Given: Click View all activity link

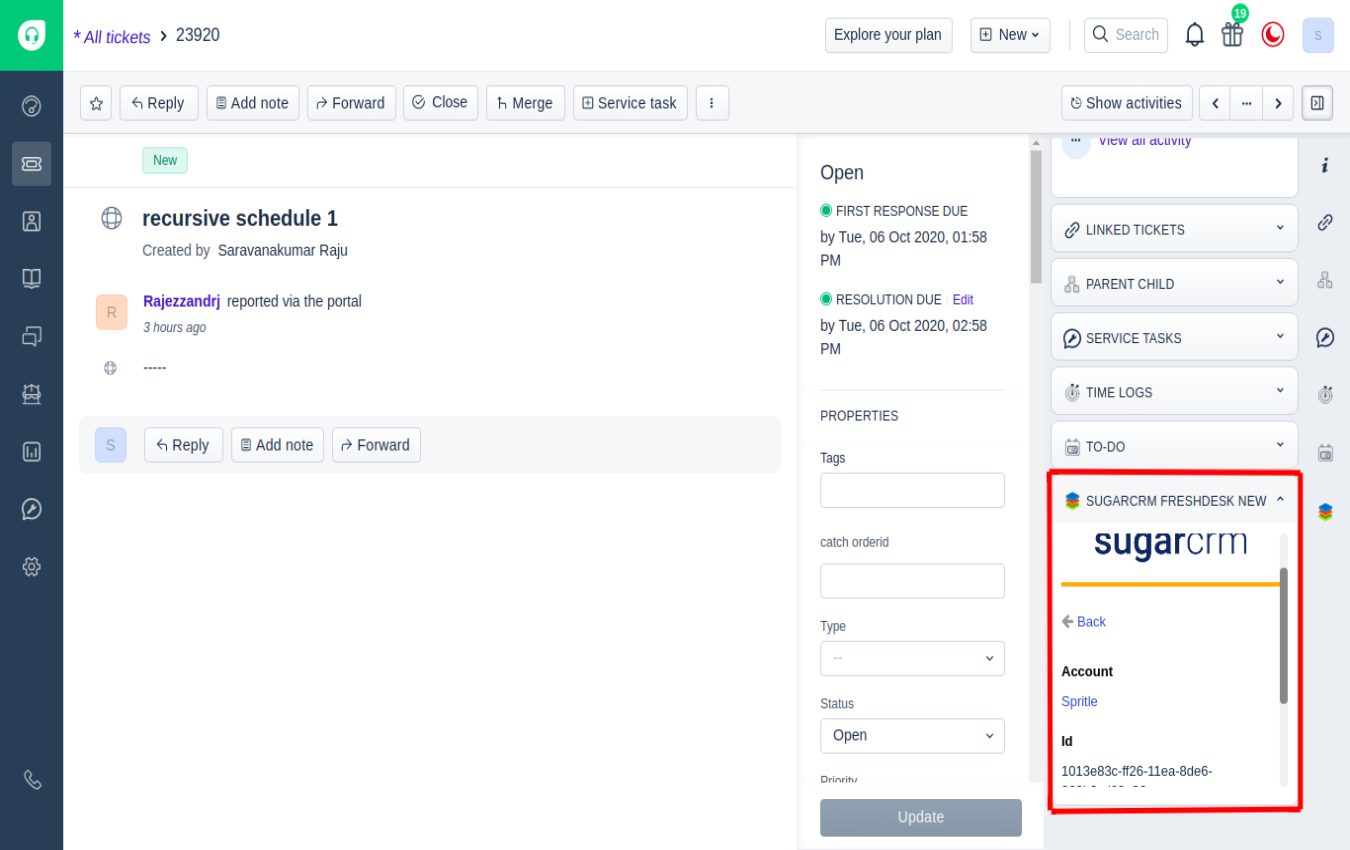Looking at the screenshot, I should tap(1145, 141).
